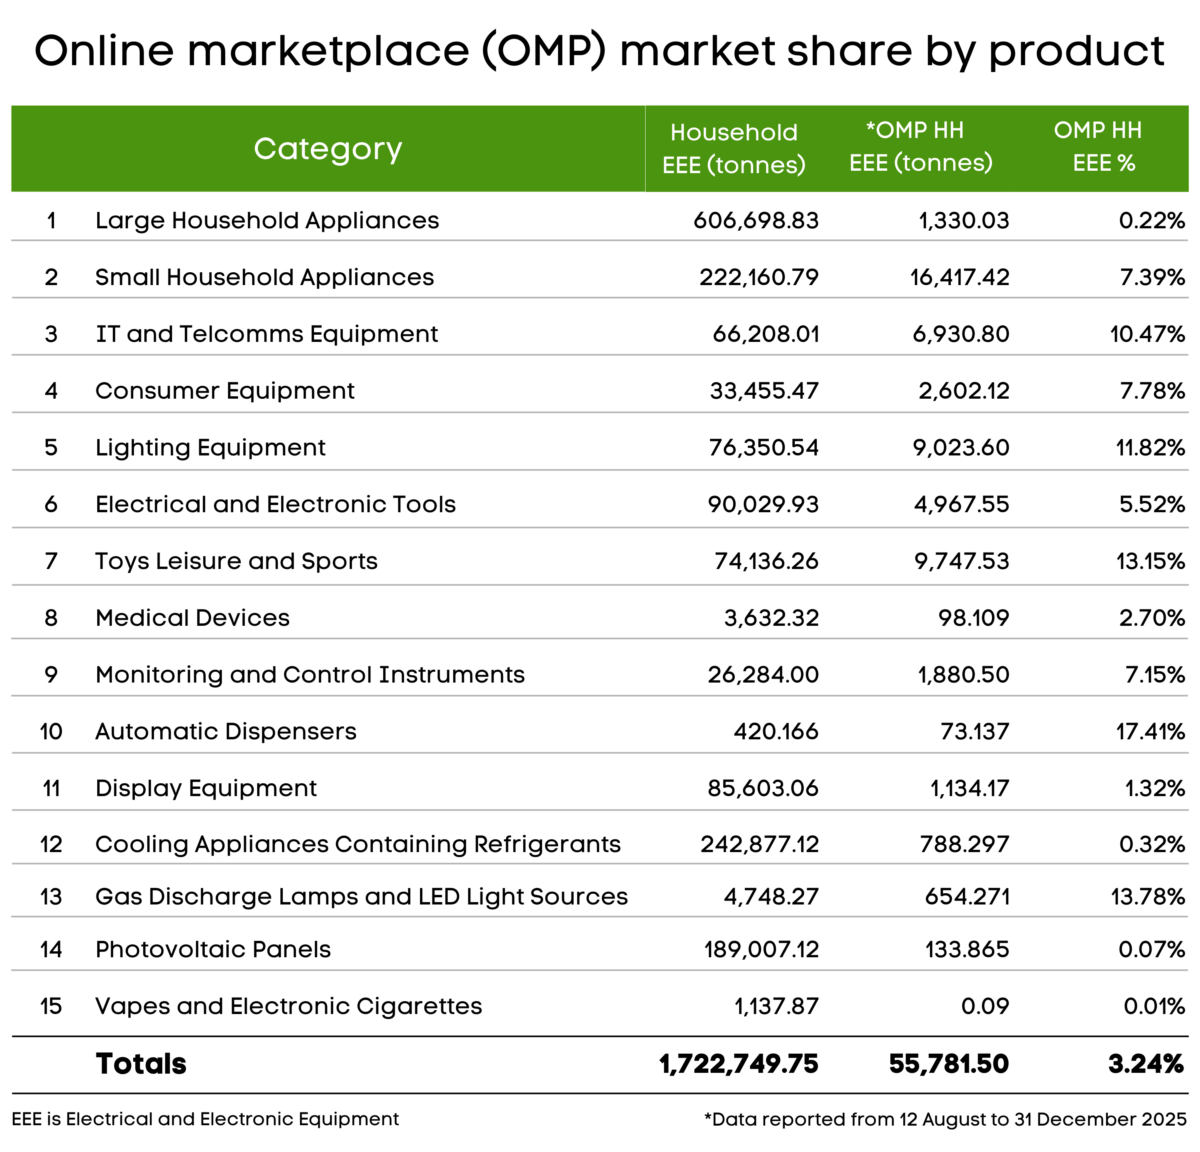Select Cooling Appliances Containing Refrigerants label
This screenshot has width=1200, height=1152.
pos(357,845)
